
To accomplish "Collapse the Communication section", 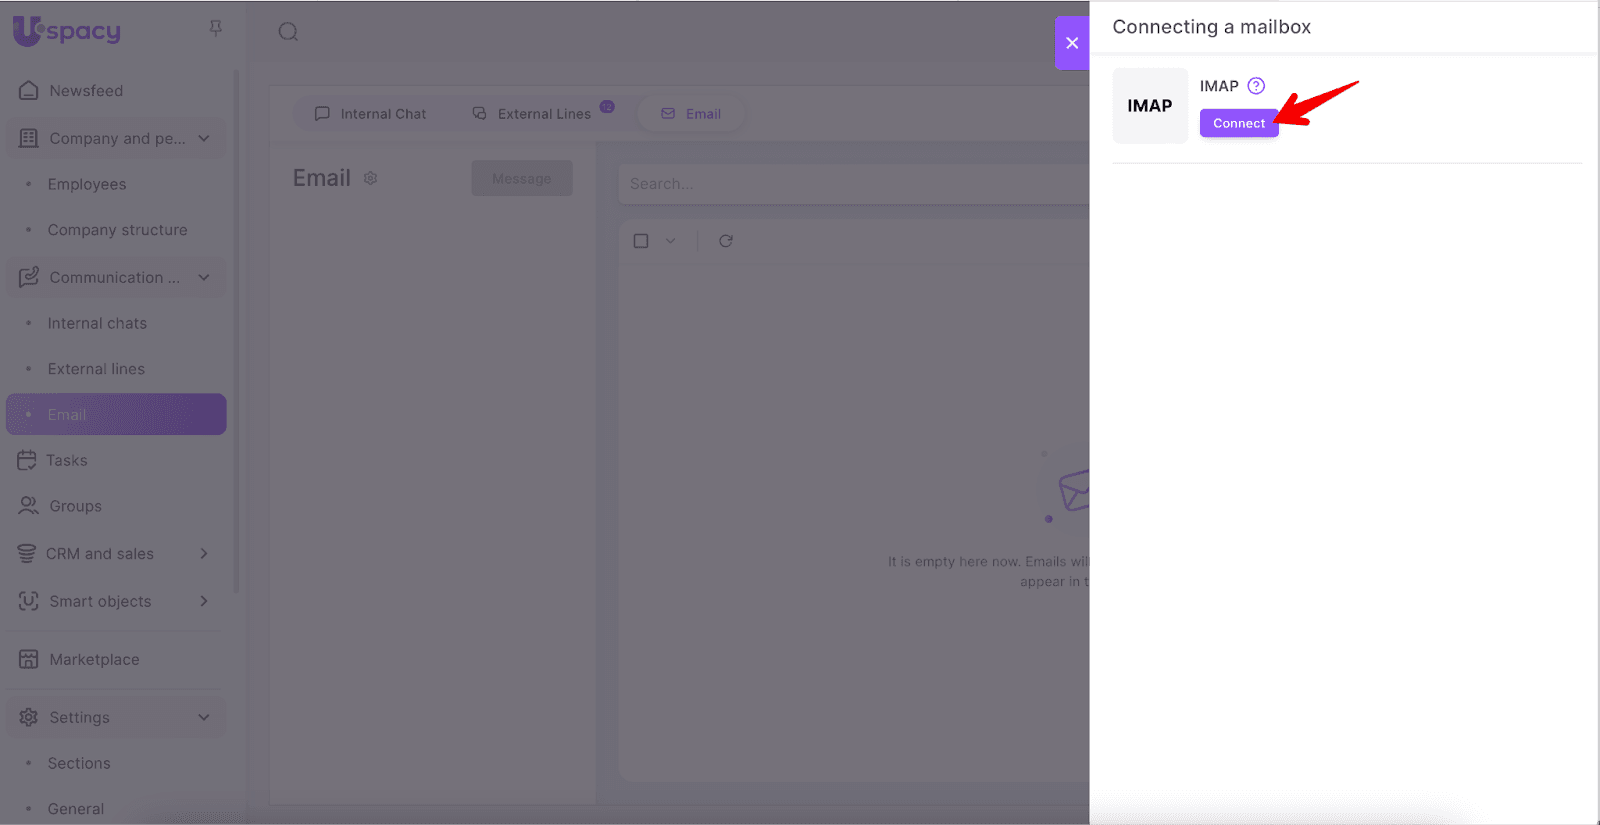I will (x=204, y=277).
